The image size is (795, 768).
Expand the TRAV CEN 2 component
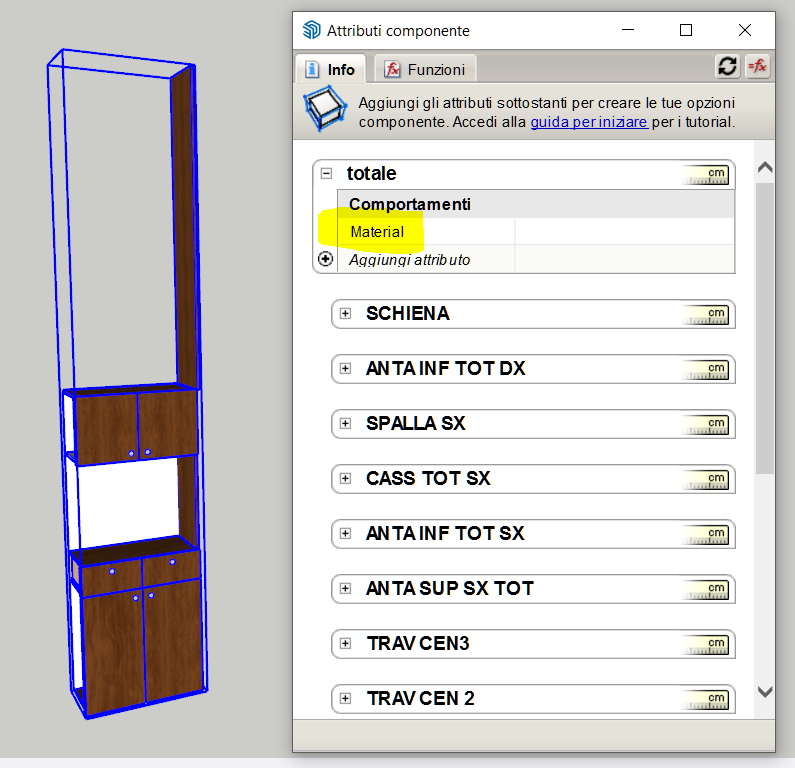pyautogui.click(x=345, y=698)
